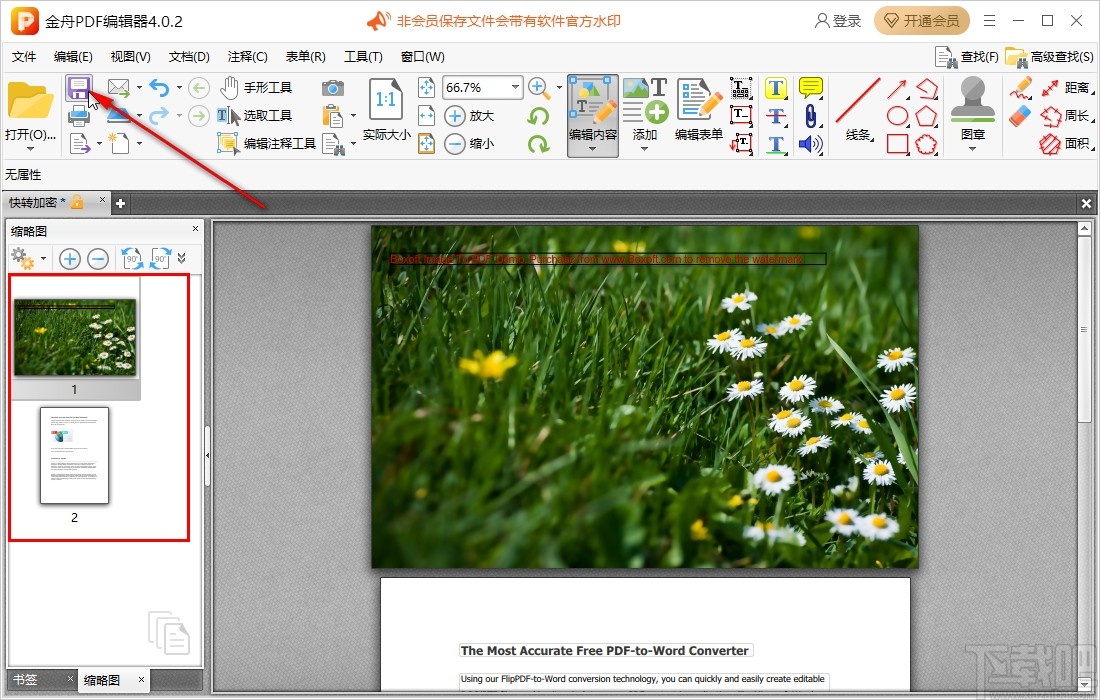Open the 文件 menu

24,57
